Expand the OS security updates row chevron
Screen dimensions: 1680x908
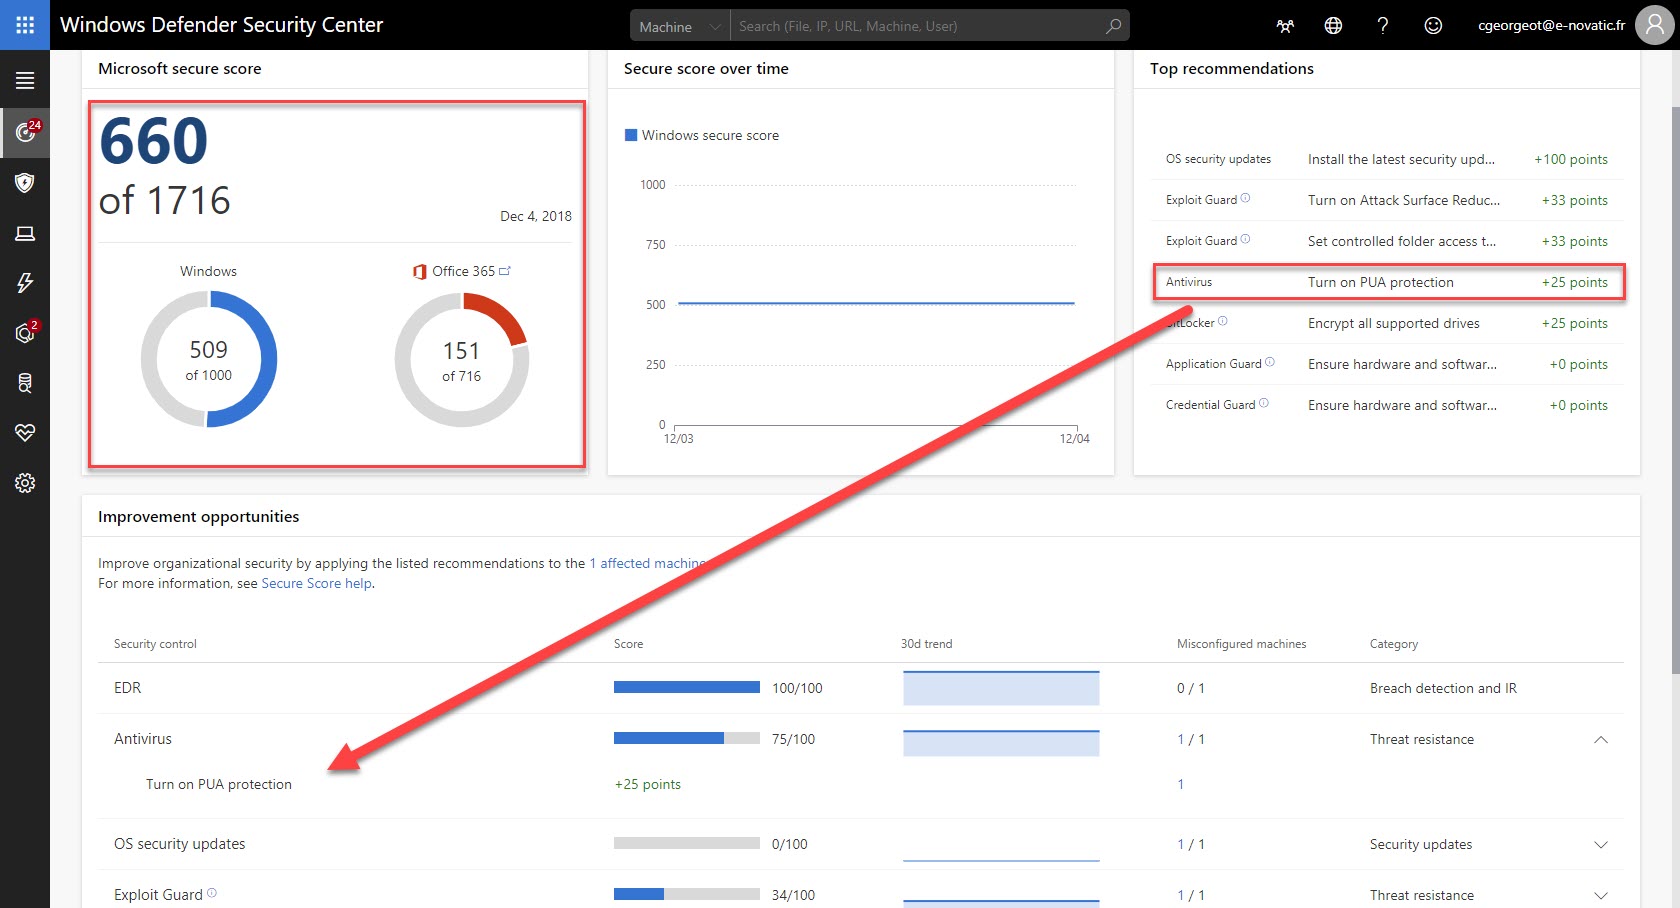(1601, 845)
